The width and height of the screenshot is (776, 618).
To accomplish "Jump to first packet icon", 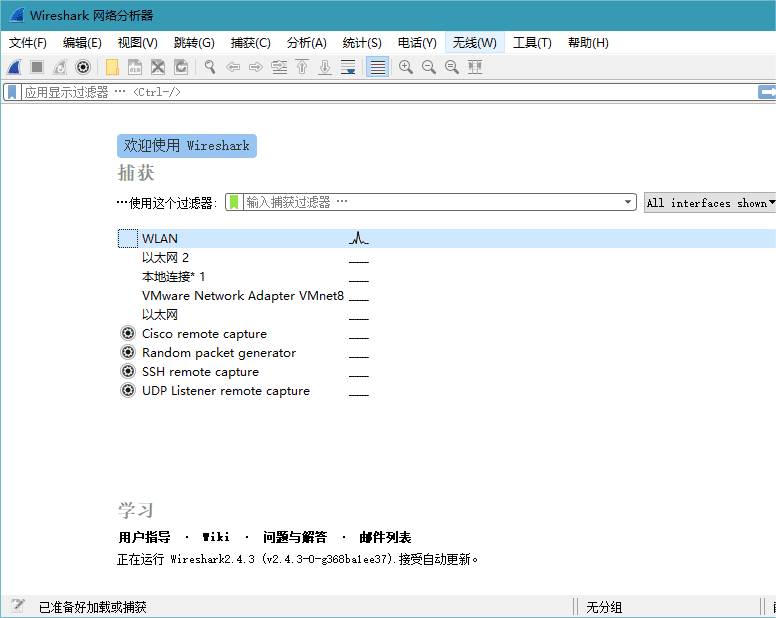I will 302,67.
